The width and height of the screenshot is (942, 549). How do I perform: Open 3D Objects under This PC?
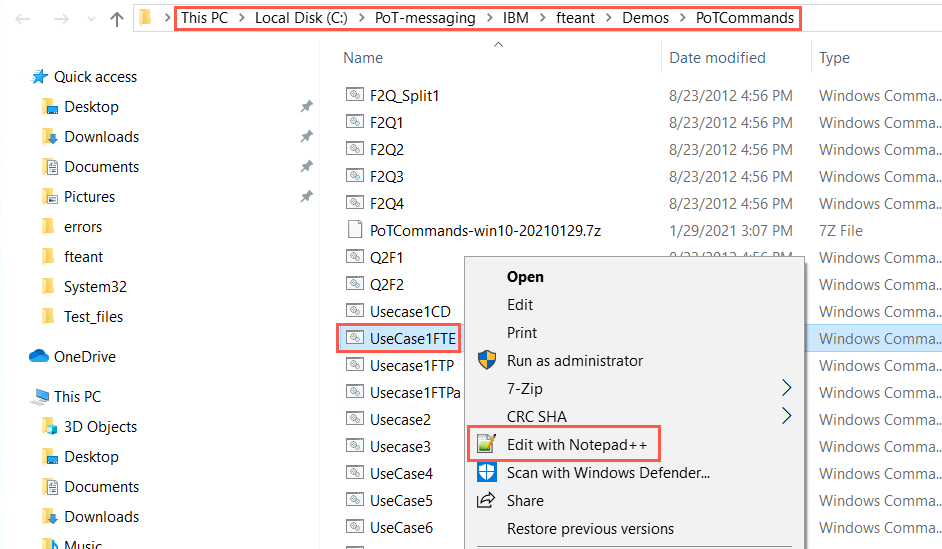100,427
